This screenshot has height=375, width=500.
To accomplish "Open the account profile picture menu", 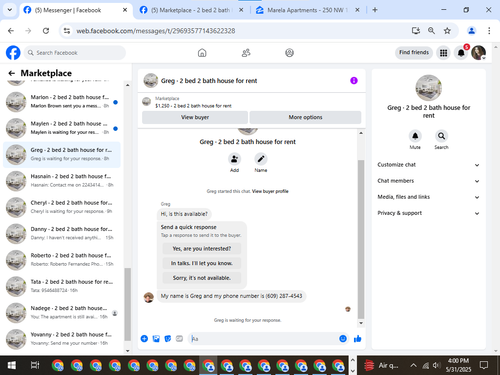I will point(479,53).
